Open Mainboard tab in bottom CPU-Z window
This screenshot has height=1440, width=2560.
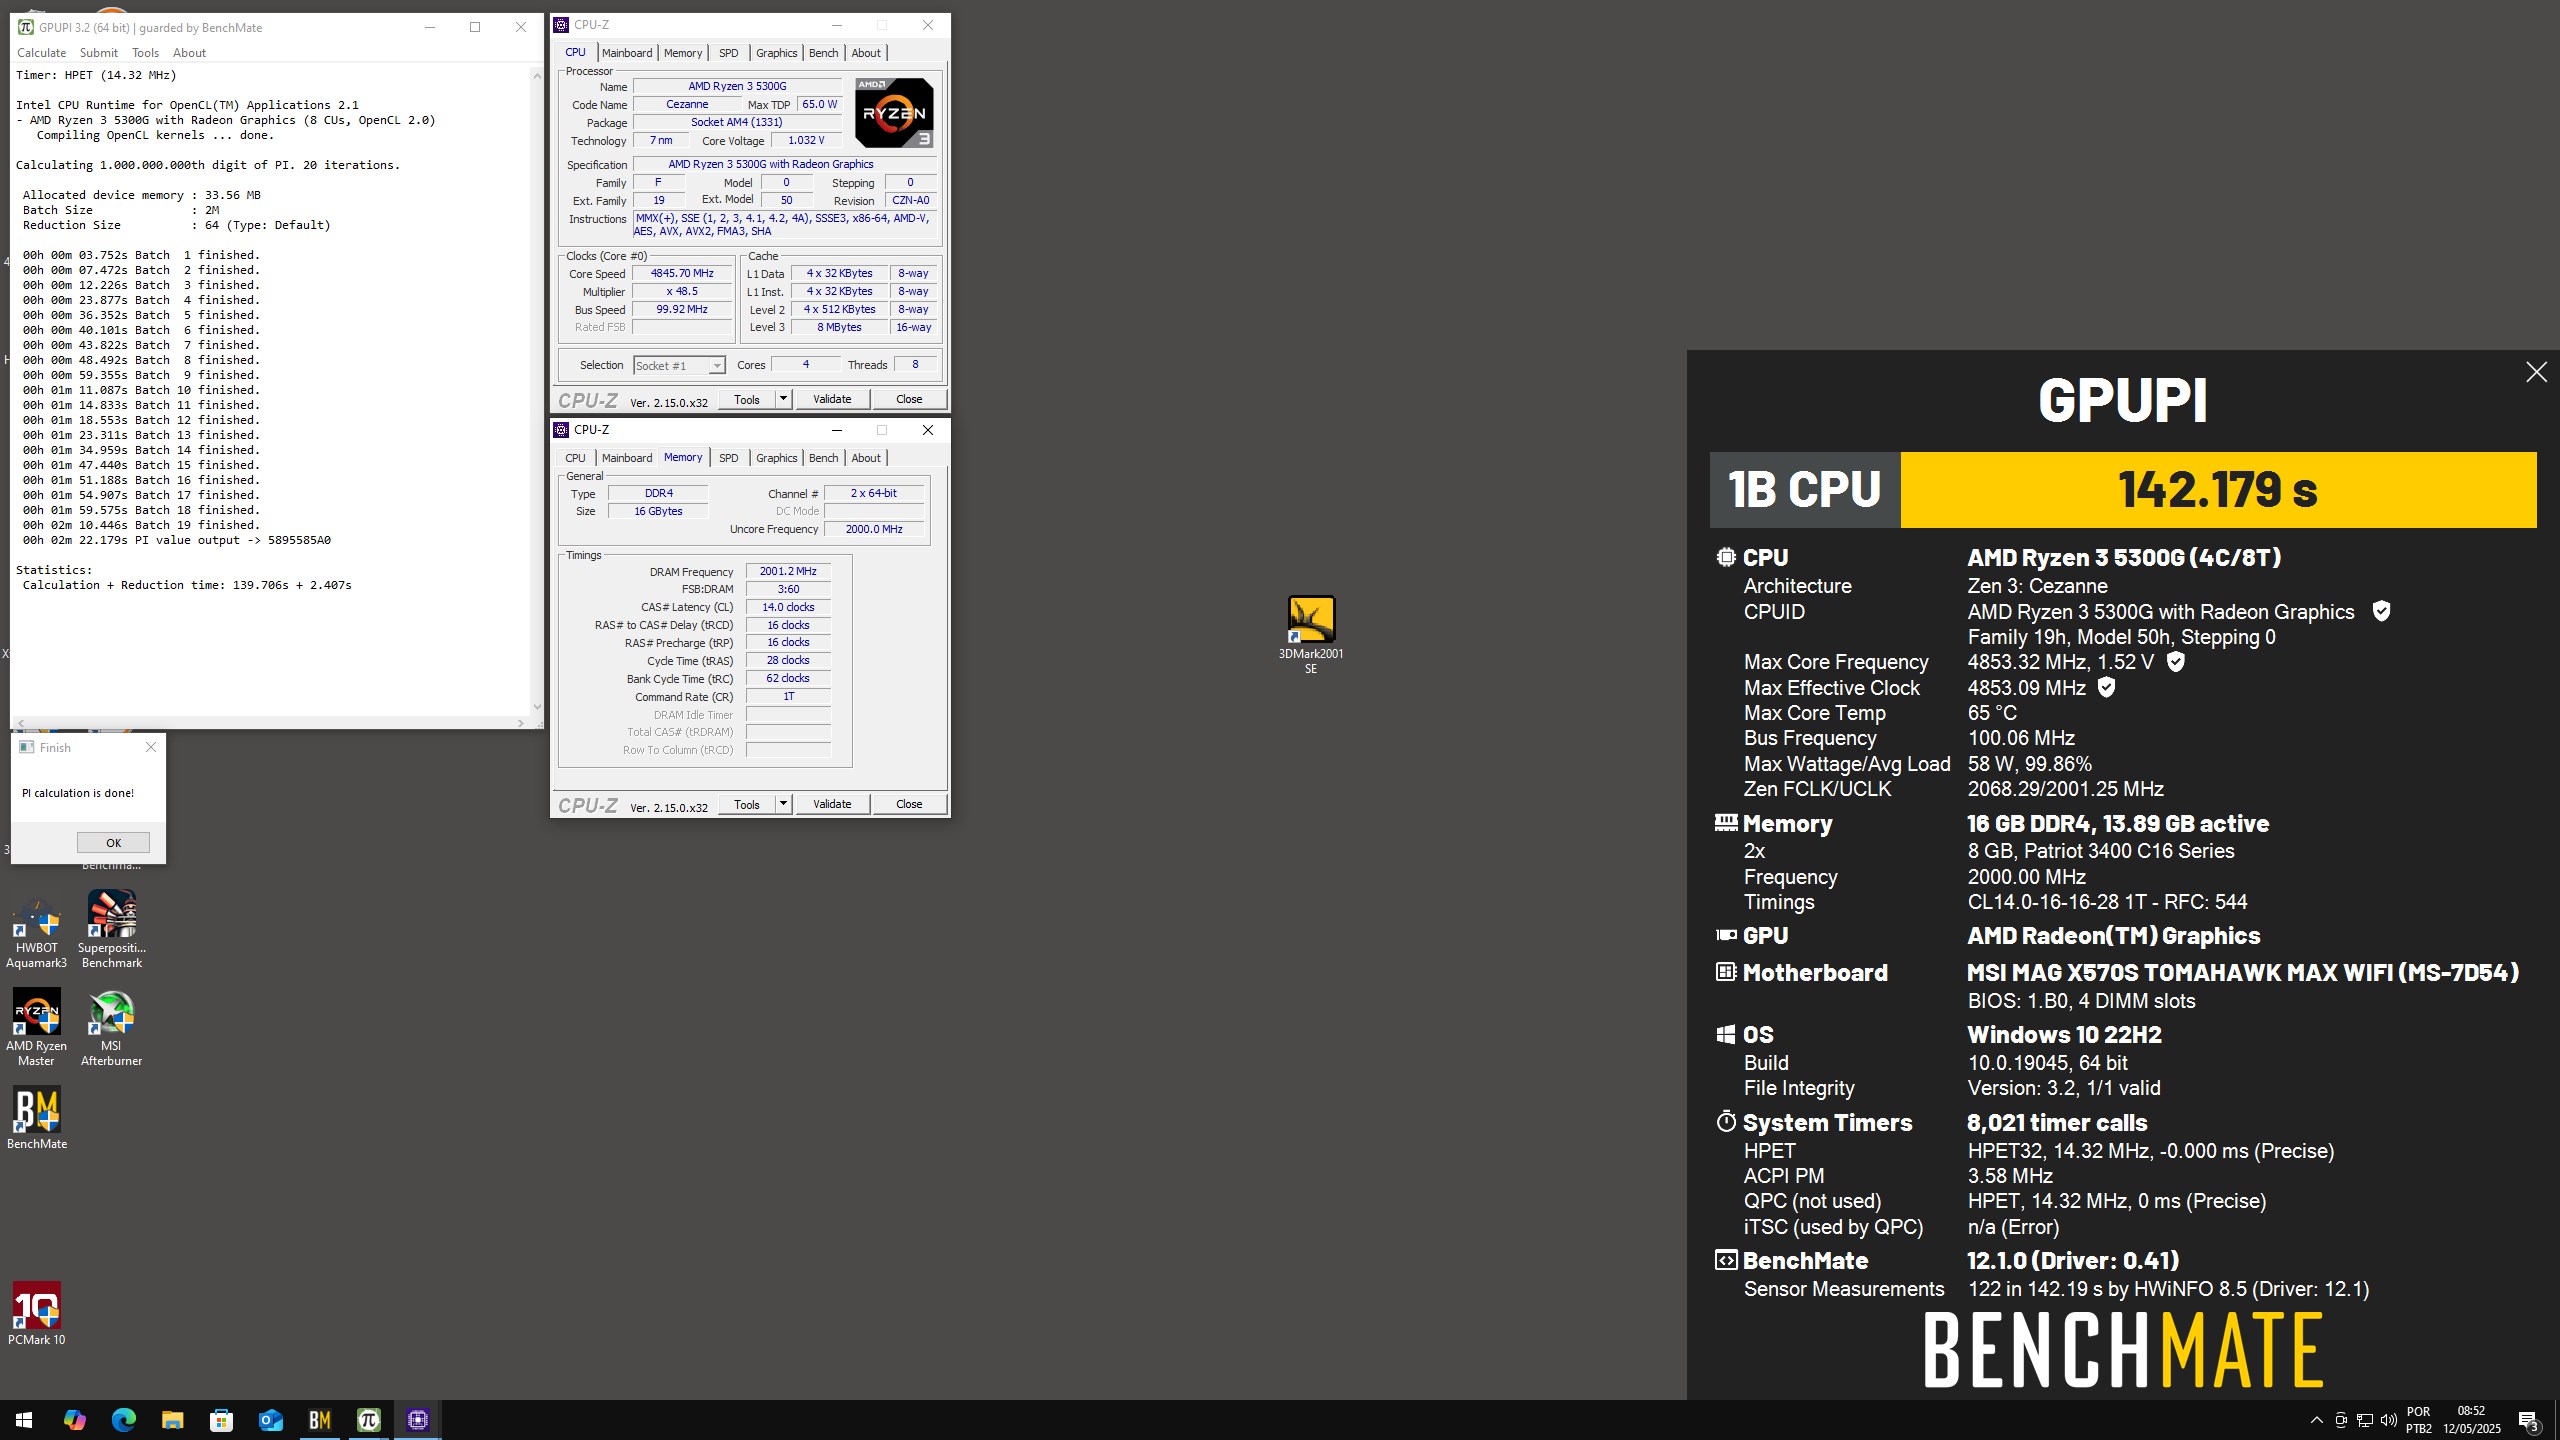click(x=627, y=458)
